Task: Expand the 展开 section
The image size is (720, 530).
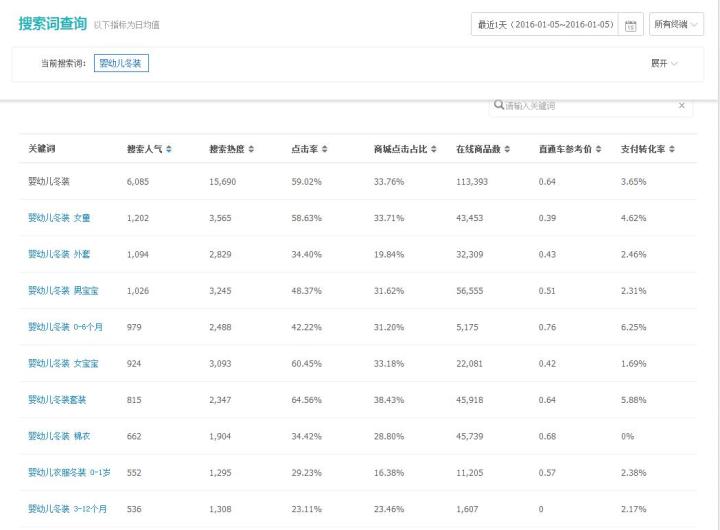Action: pos(664,63)
